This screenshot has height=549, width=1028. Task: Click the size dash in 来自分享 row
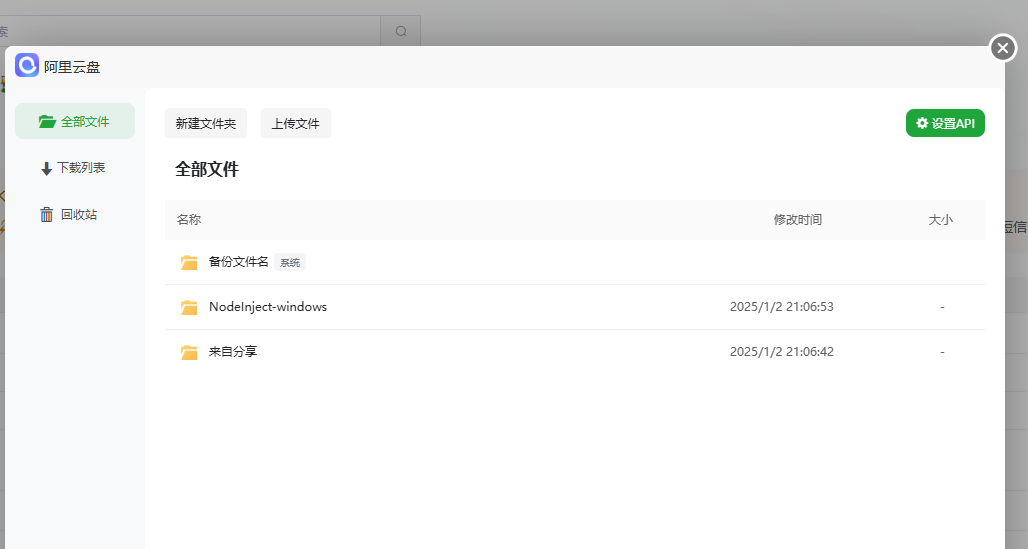click(x=942, y=352)
